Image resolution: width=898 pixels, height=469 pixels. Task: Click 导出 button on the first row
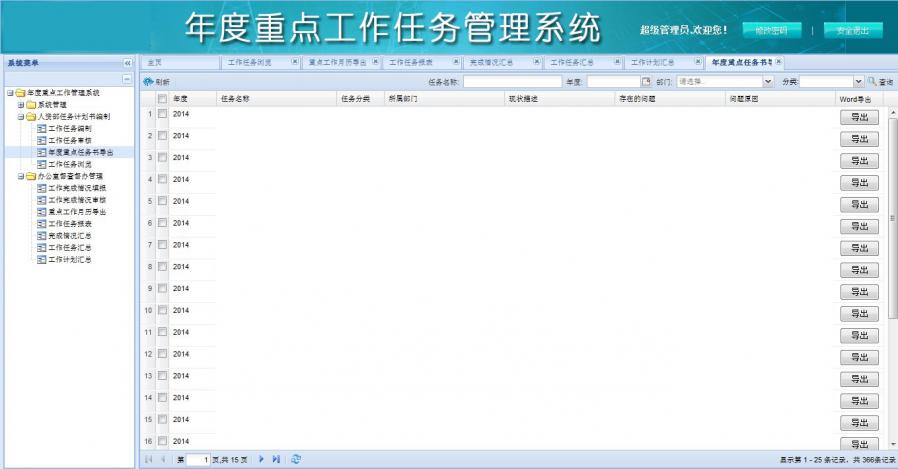pos(859,117)
